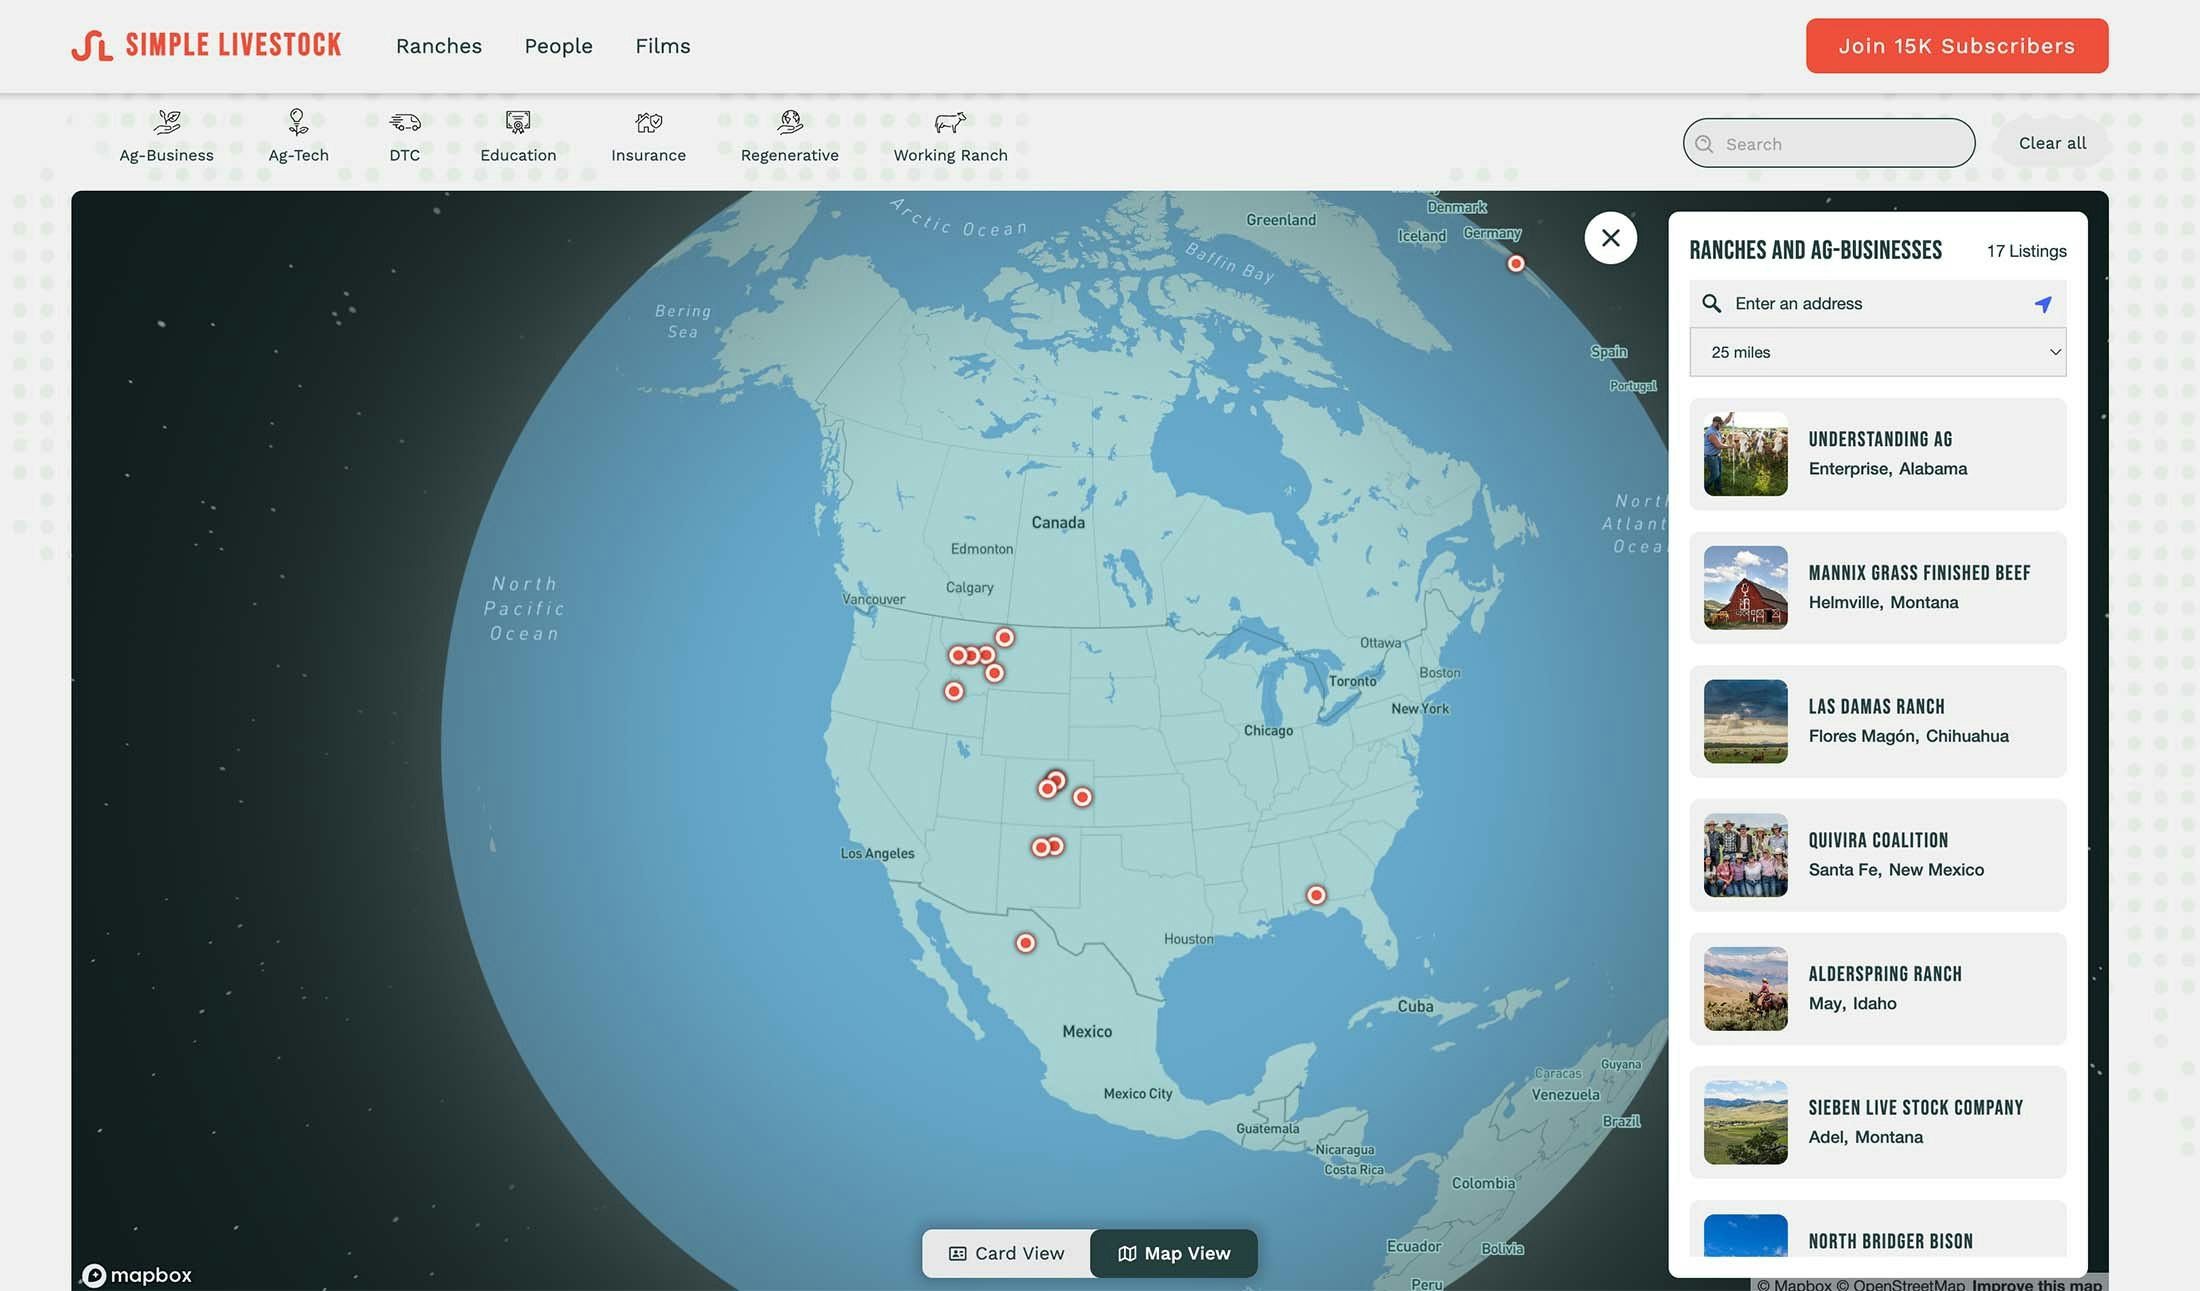Click Join 15K Subscribers button
Screen dimensions: 2200x1291
(1956, 46)
